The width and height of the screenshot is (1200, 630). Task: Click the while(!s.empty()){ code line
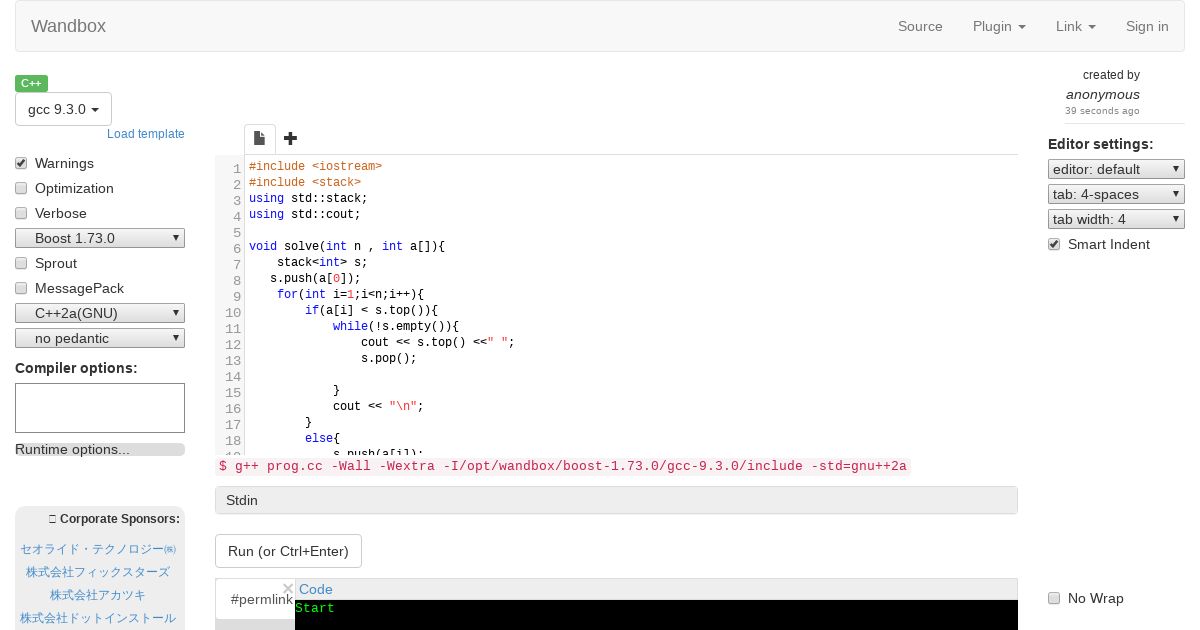[396, 326]
